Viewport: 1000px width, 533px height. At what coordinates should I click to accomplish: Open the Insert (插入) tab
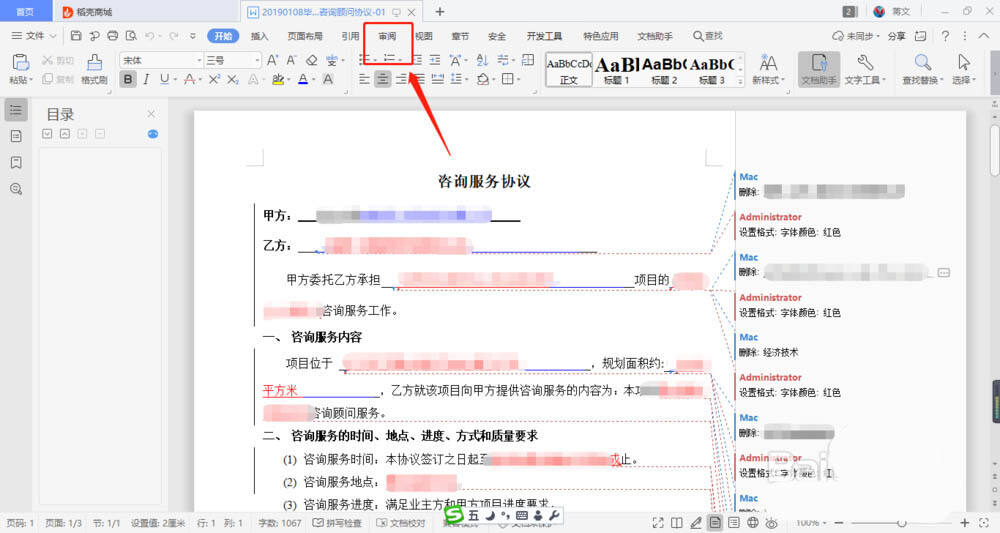[259, 36]
